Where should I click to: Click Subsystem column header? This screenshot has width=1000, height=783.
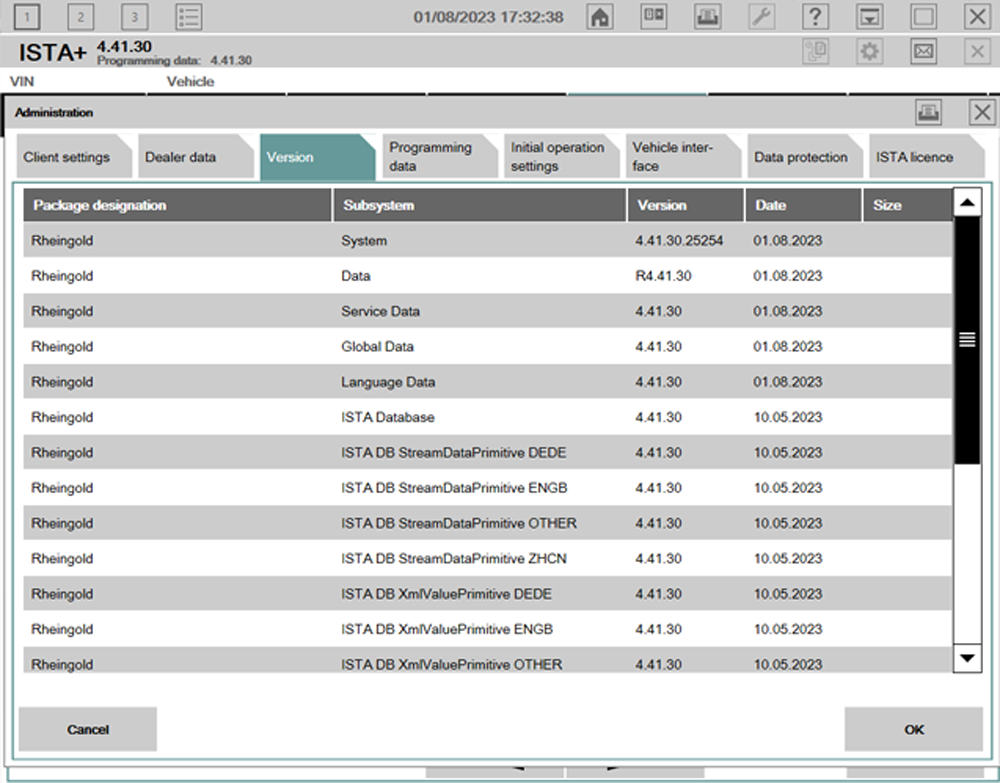point(480,205)
